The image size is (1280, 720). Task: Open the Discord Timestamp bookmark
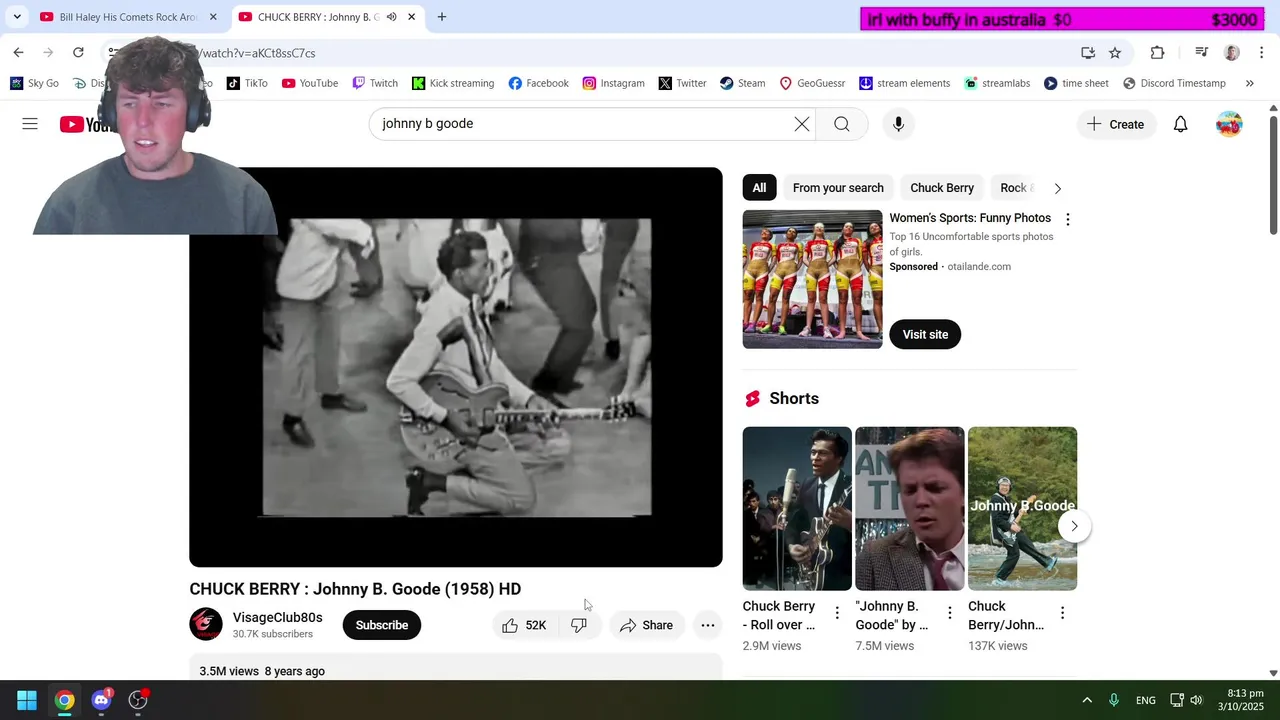pos(1174,83)
